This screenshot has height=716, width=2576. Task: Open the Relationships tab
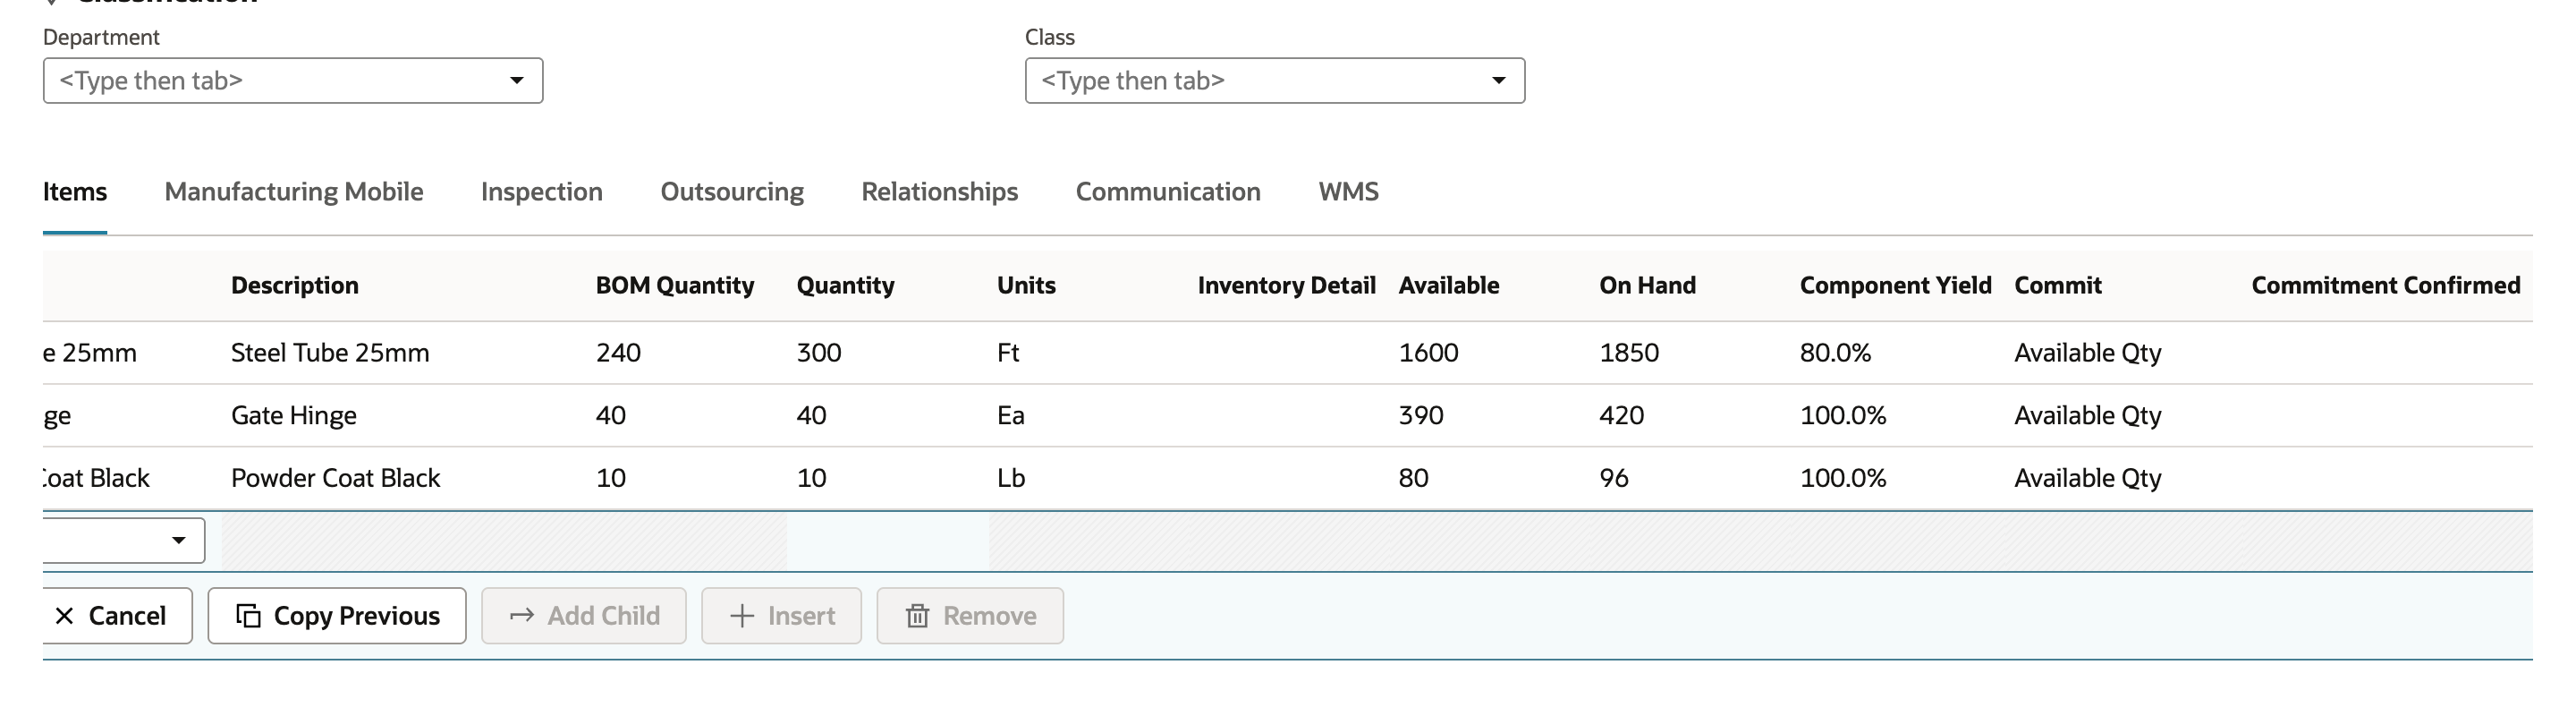940,192
